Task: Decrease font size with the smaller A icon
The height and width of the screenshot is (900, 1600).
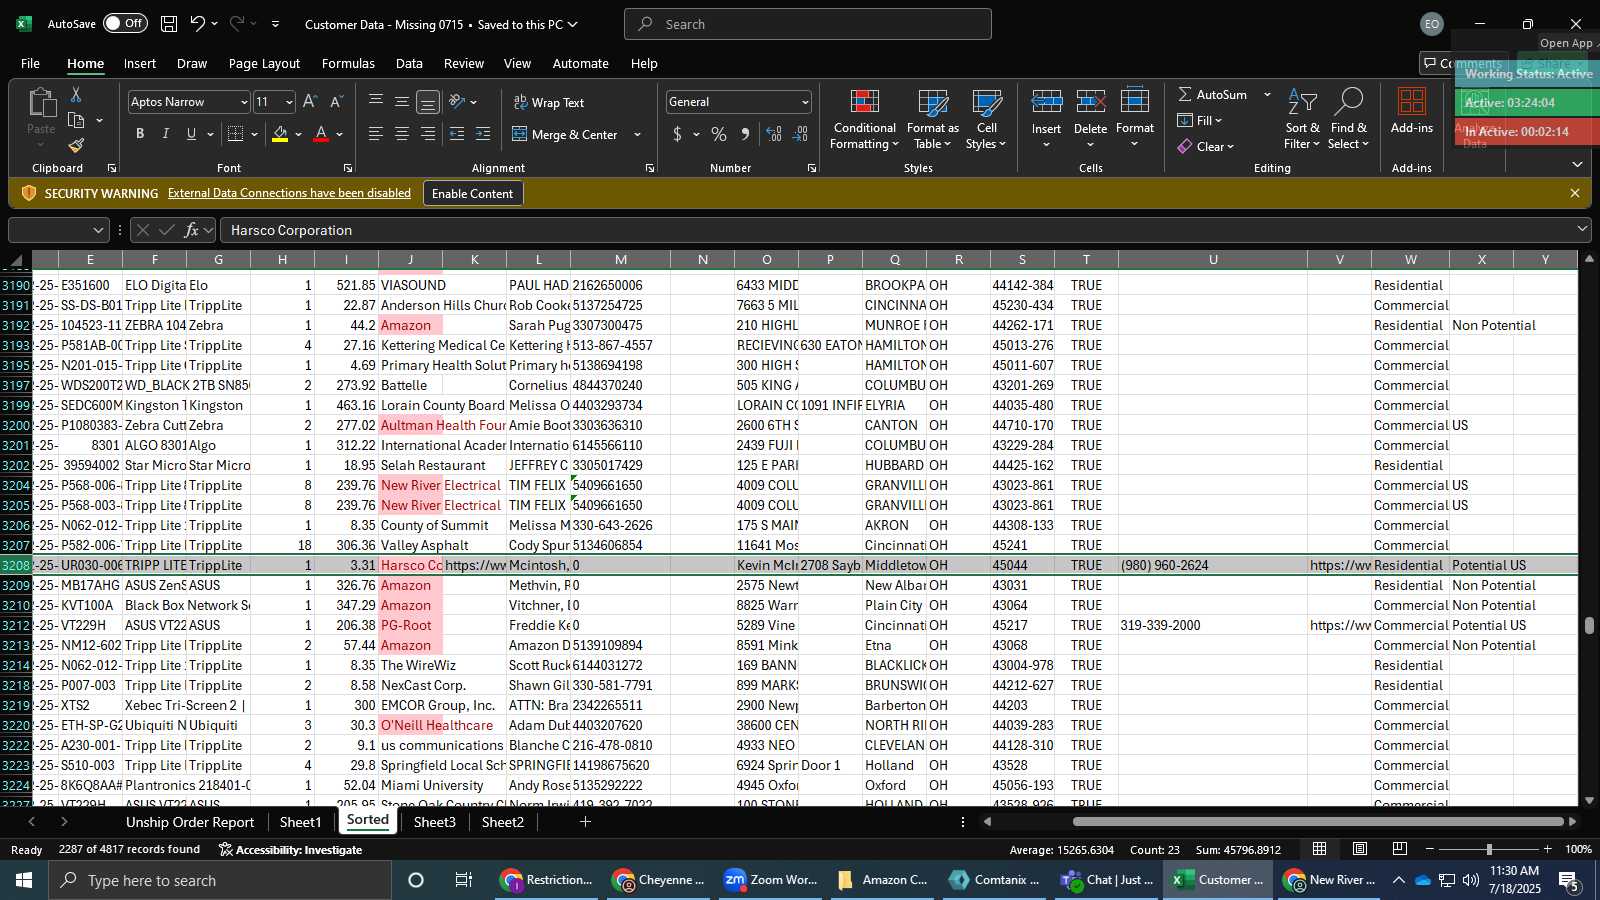Action: point(336,102)
